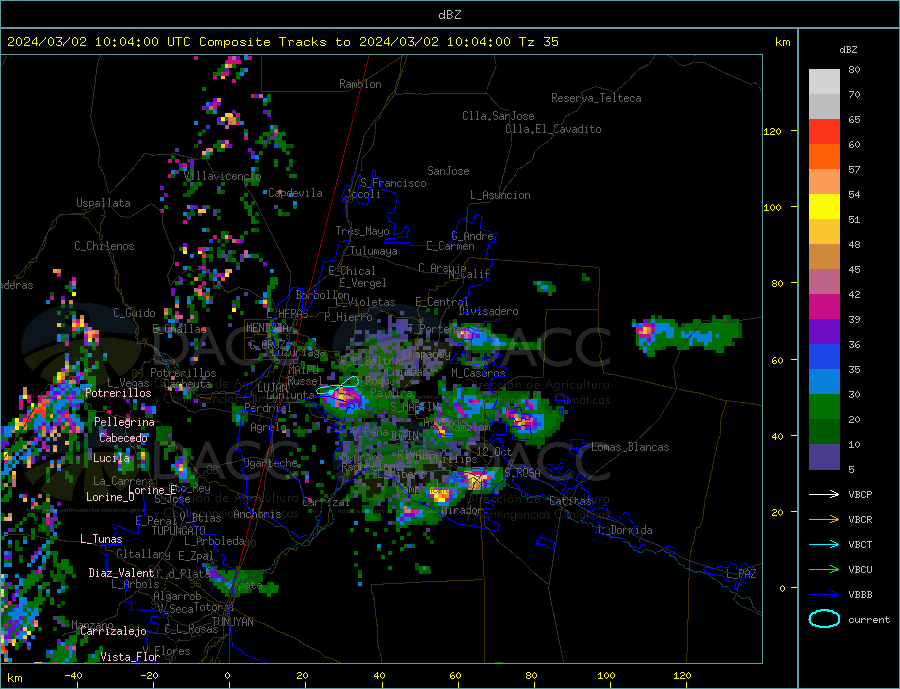The height and width of the screenshot is (689, 900).
Task: Click the '120' tick on vertical axis
Action: (772, 131)
